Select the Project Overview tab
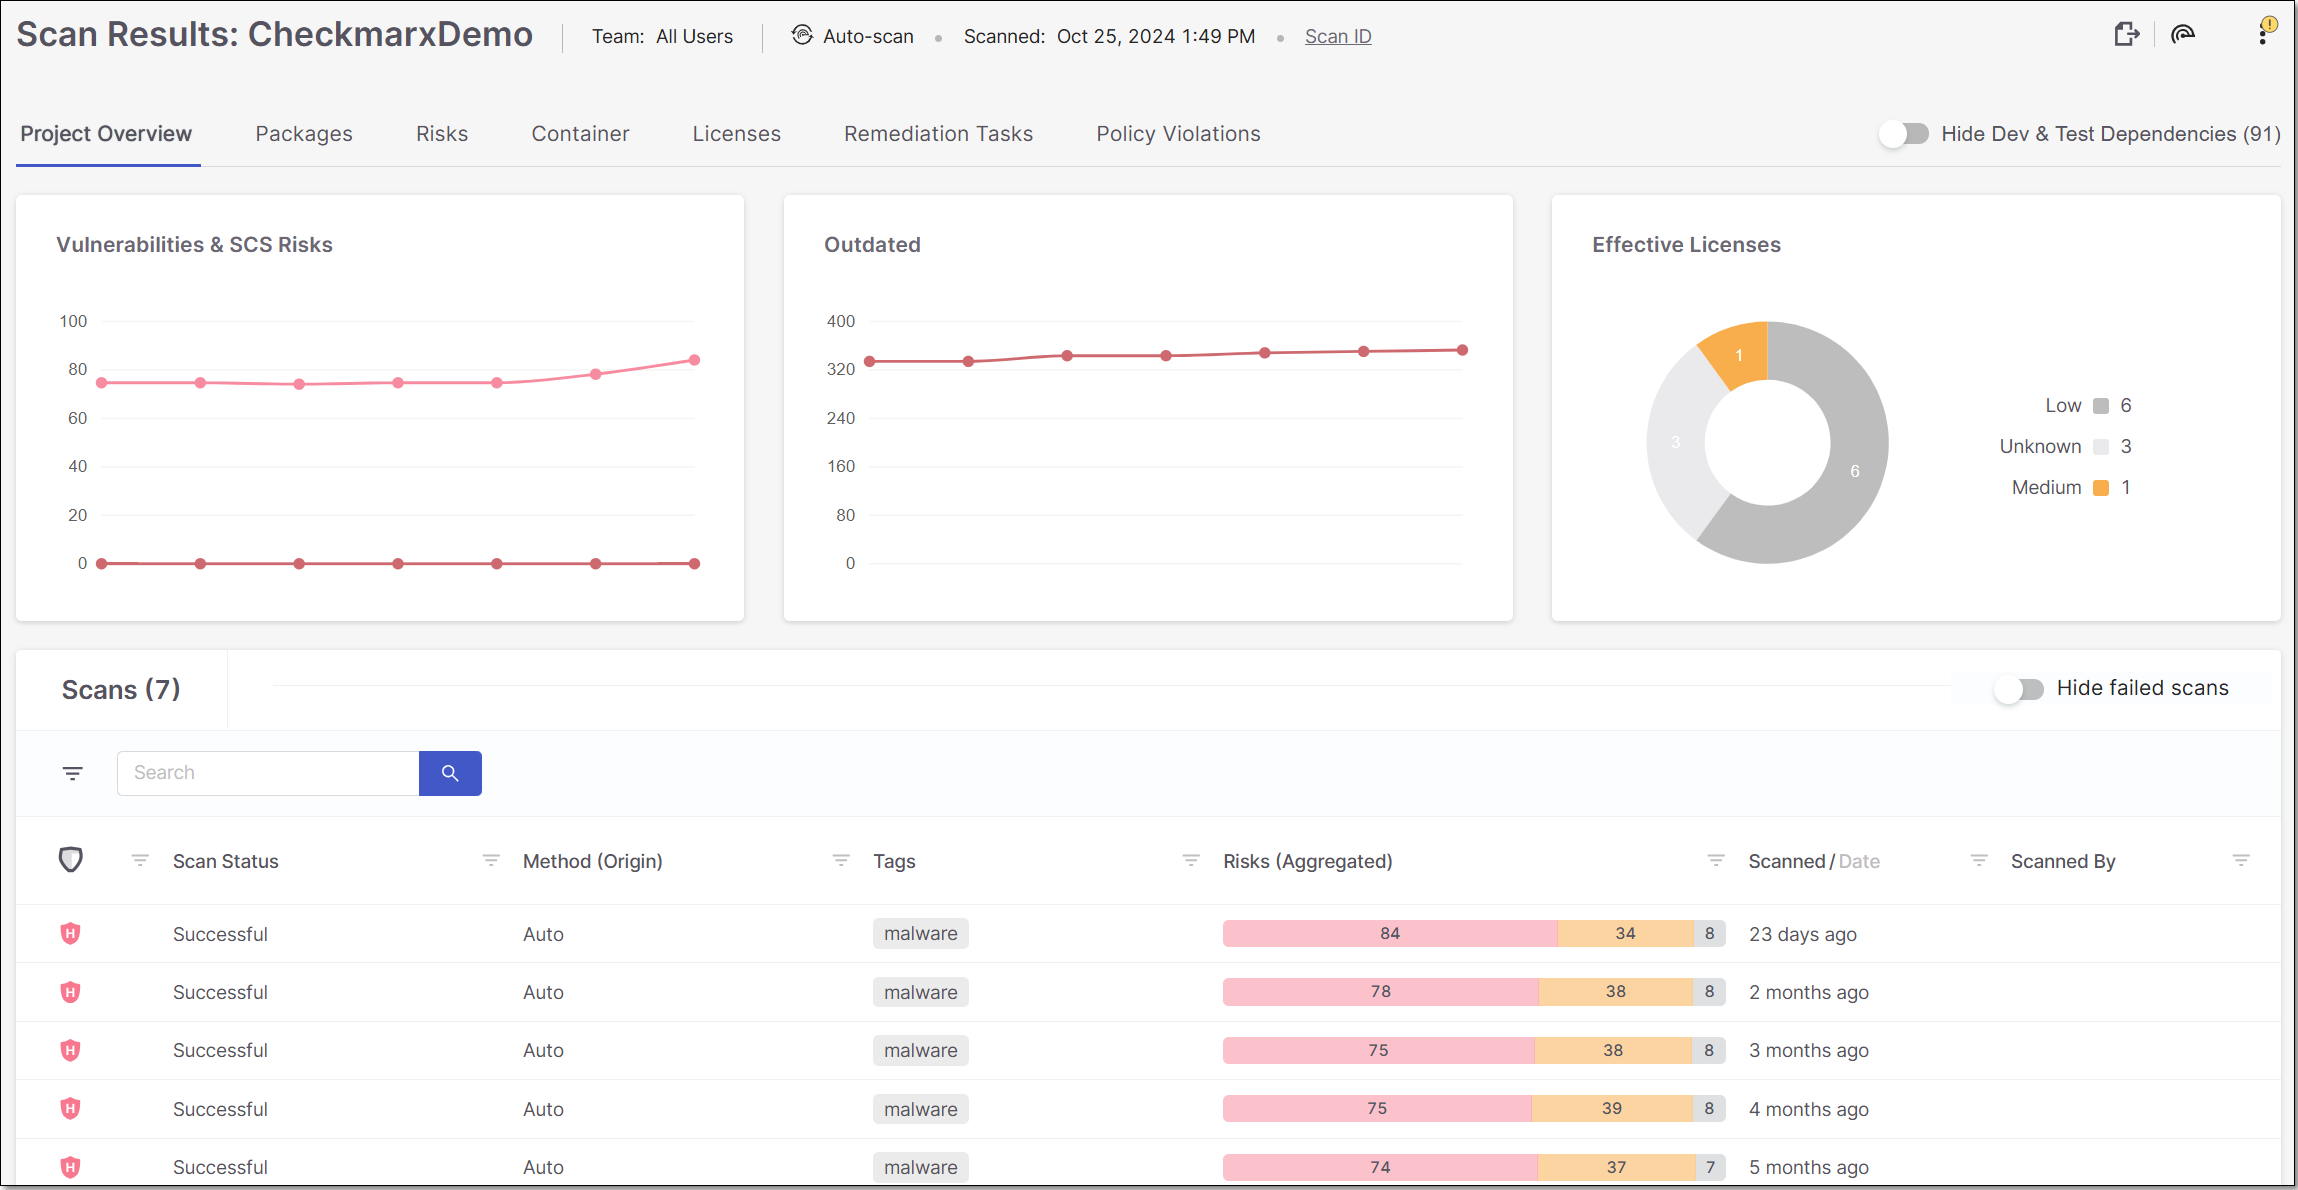Viewport: 2298px width, 1190px height. click(x=106, y=134)
